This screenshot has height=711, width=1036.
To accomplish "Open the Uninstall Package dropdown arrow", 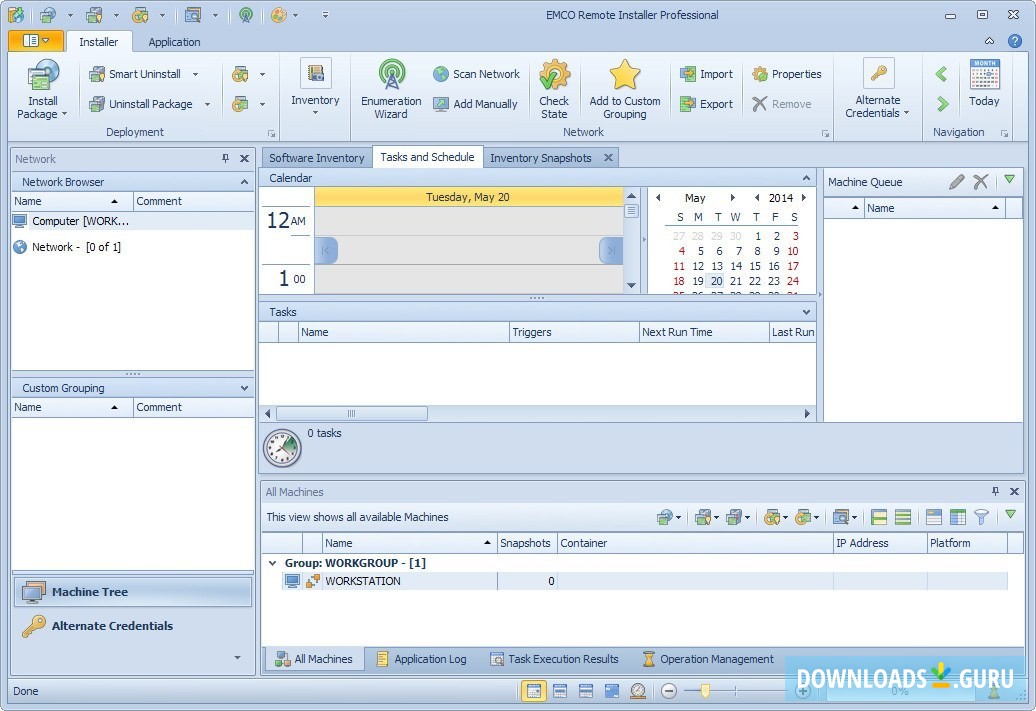I will (207, 104).
